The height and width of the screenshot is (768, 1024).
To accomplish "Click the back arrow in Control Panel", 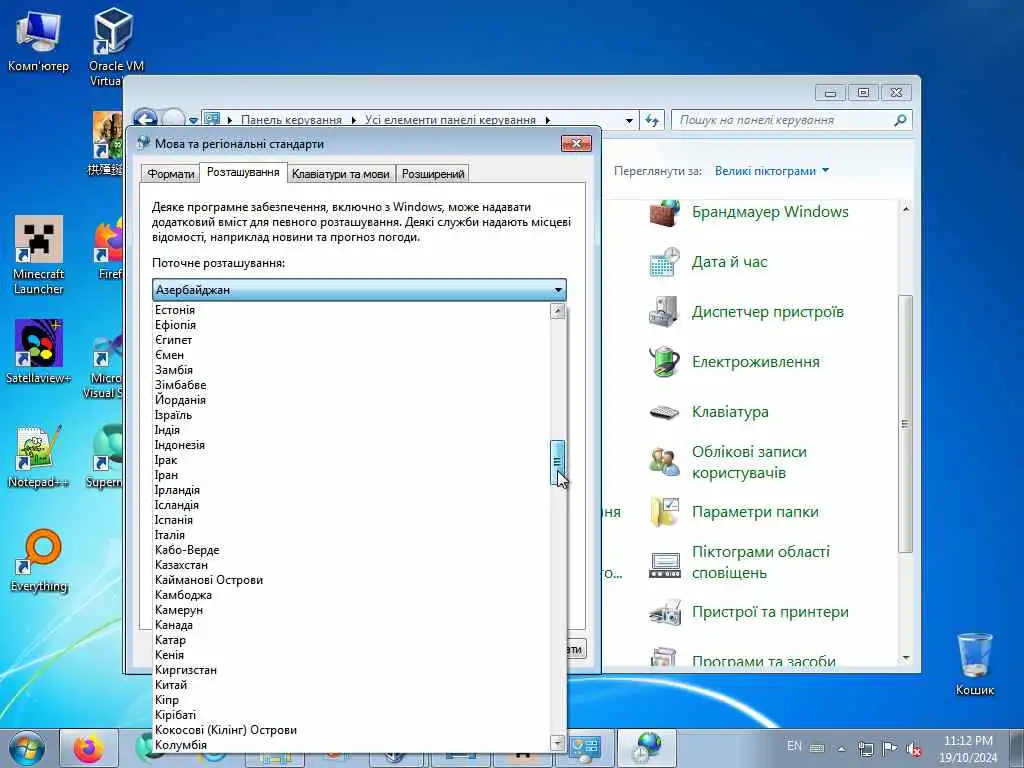I will click(x=145, y=120).
